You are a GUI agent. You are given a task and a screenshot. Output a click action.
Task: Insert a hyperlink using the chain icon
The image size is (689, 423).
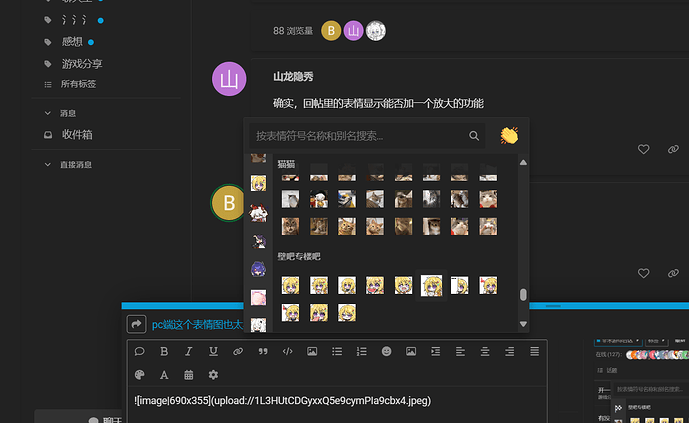point(238,351)
